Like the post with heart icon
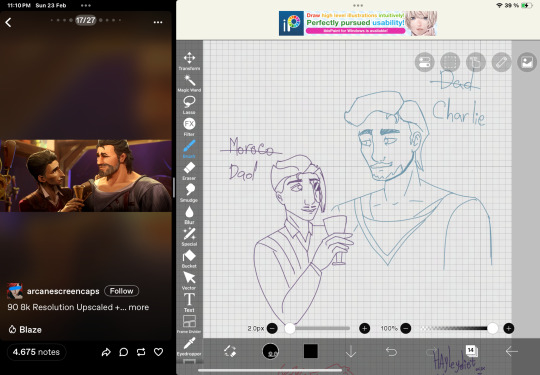 coord(158,352)
